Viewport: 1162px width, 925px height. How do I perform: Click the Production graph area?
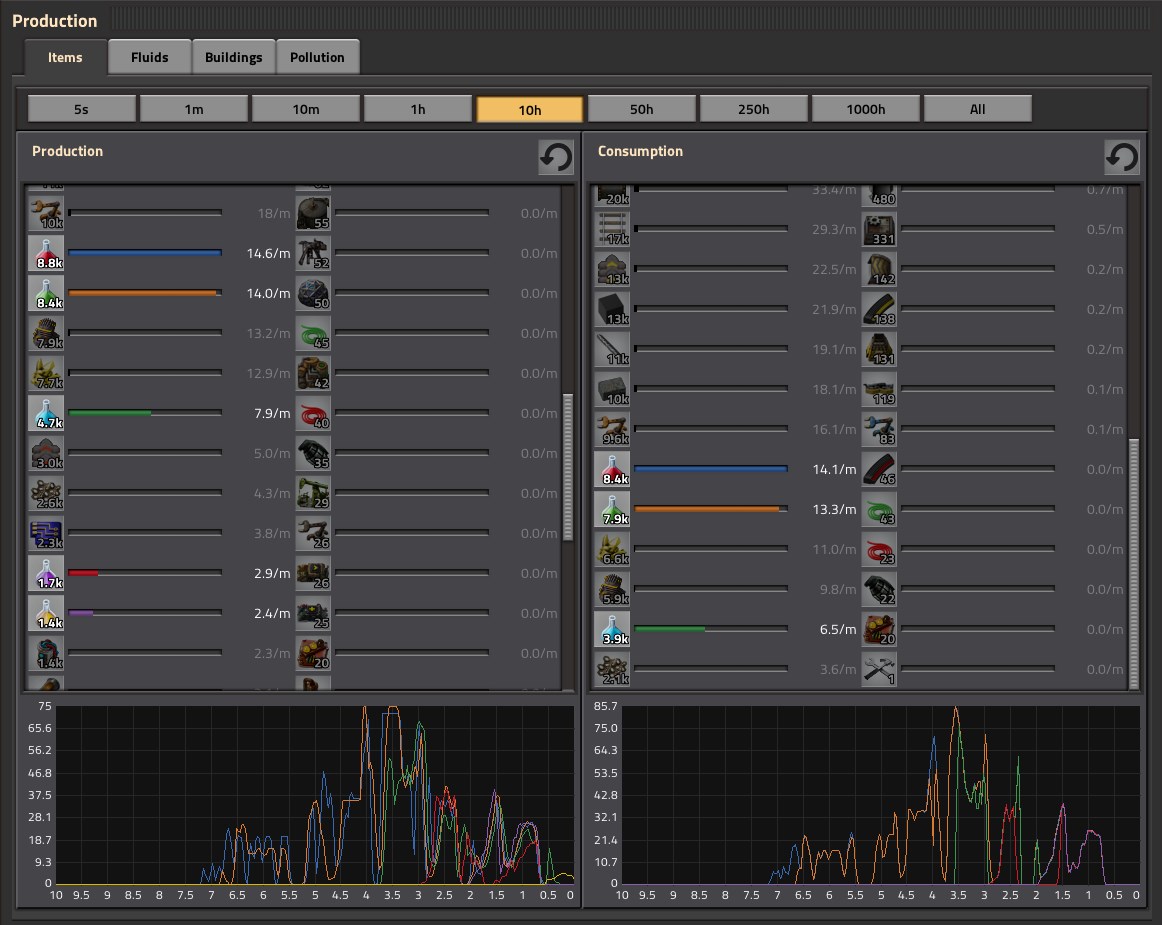315,795
